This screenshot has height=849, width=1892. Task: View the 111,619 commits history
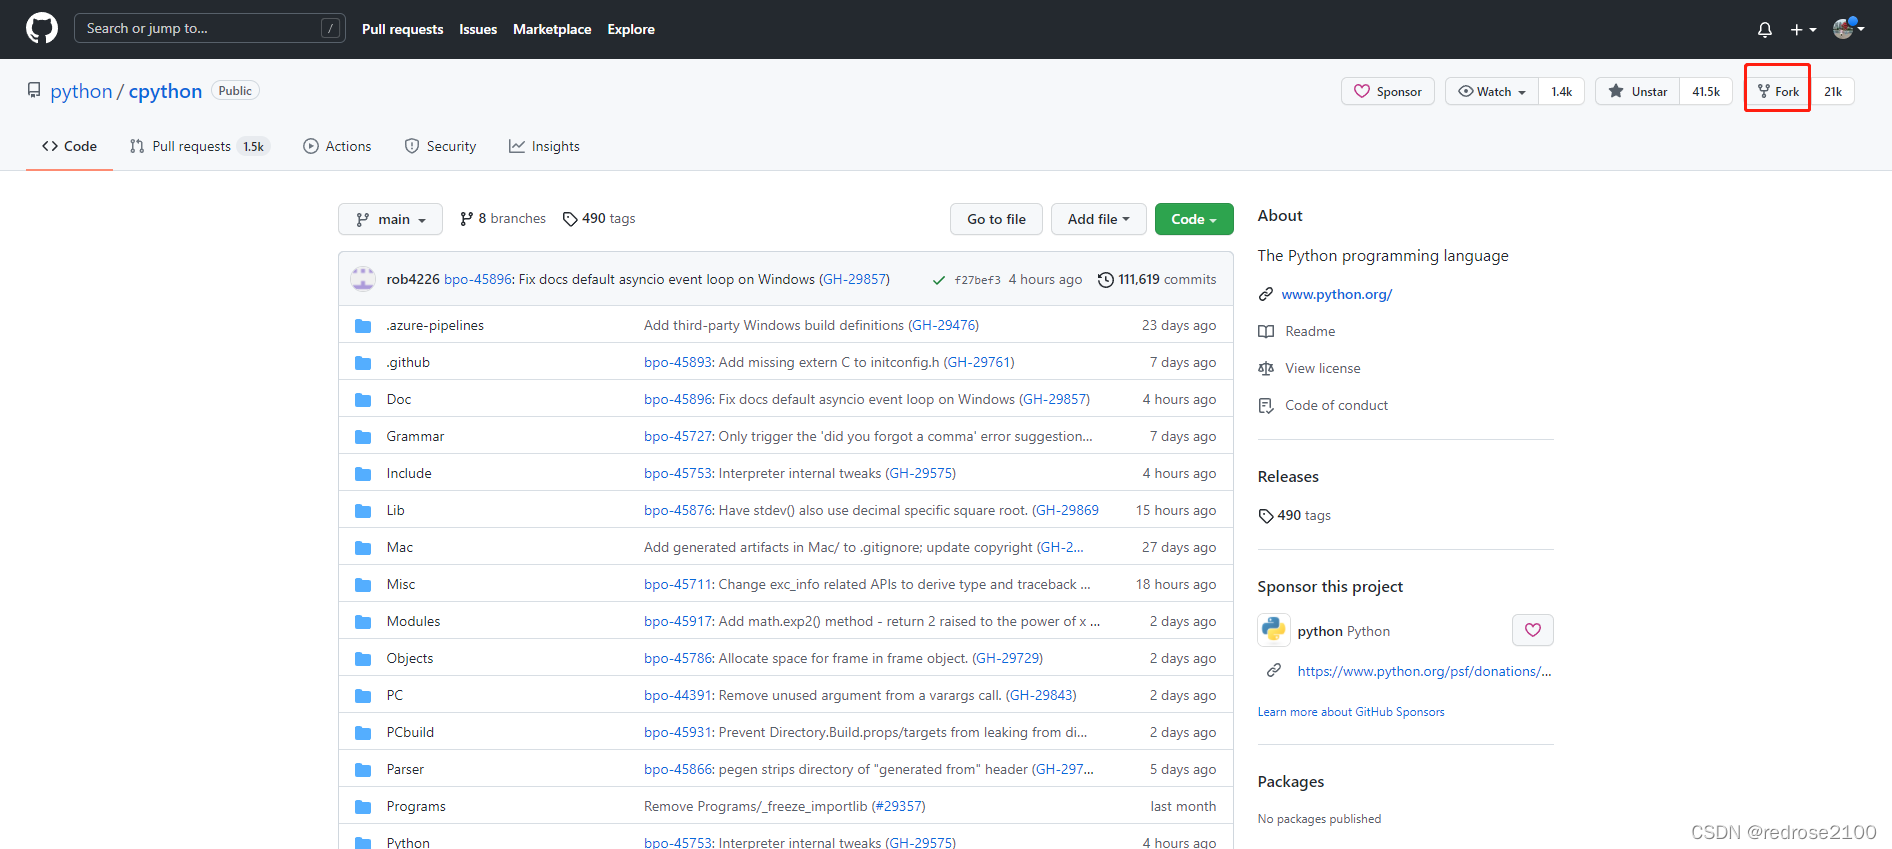point(1157,279)
